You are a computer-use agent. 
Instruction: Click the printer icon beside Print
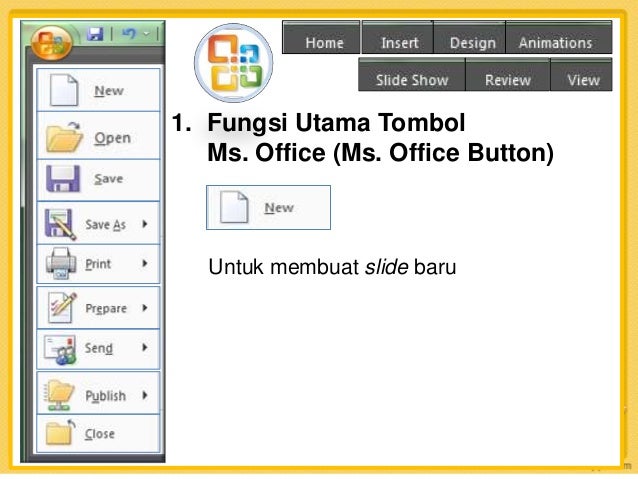tap(61, 264)
